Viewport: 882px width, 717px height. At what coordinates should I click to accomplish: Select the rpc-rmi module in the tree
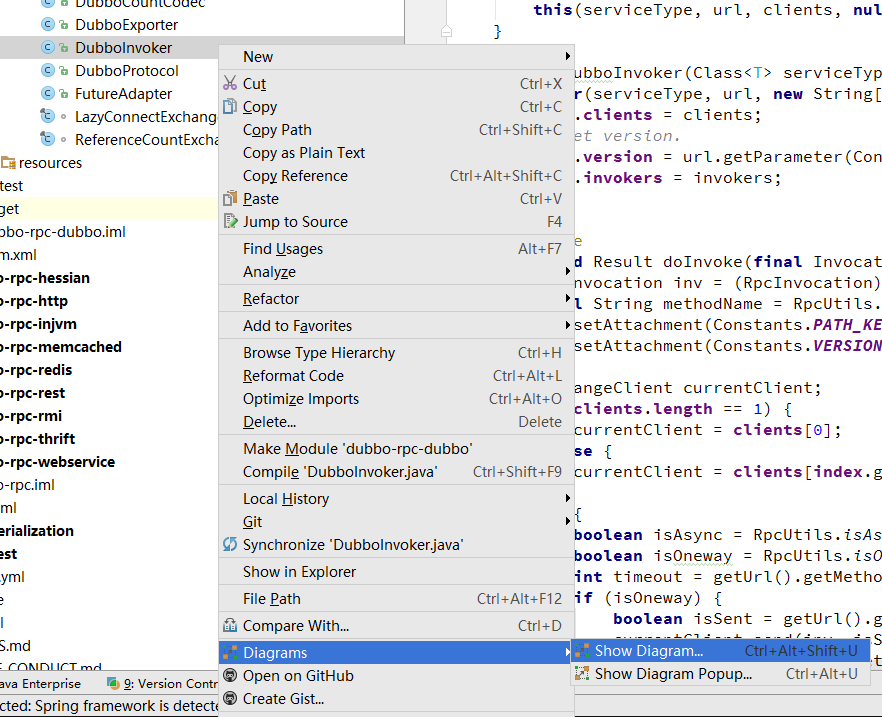pos(31,416)
